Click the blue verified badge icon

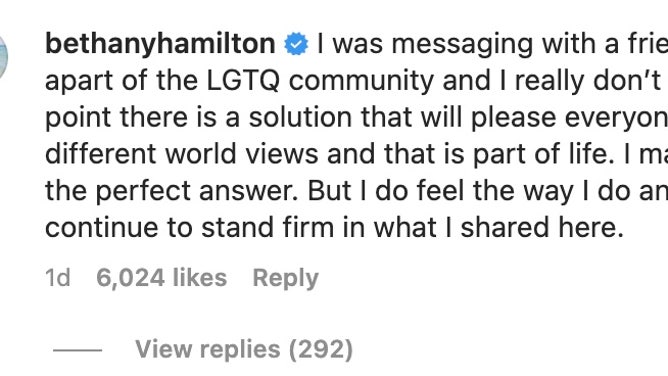pyautogui.click(x=296, y=44)
